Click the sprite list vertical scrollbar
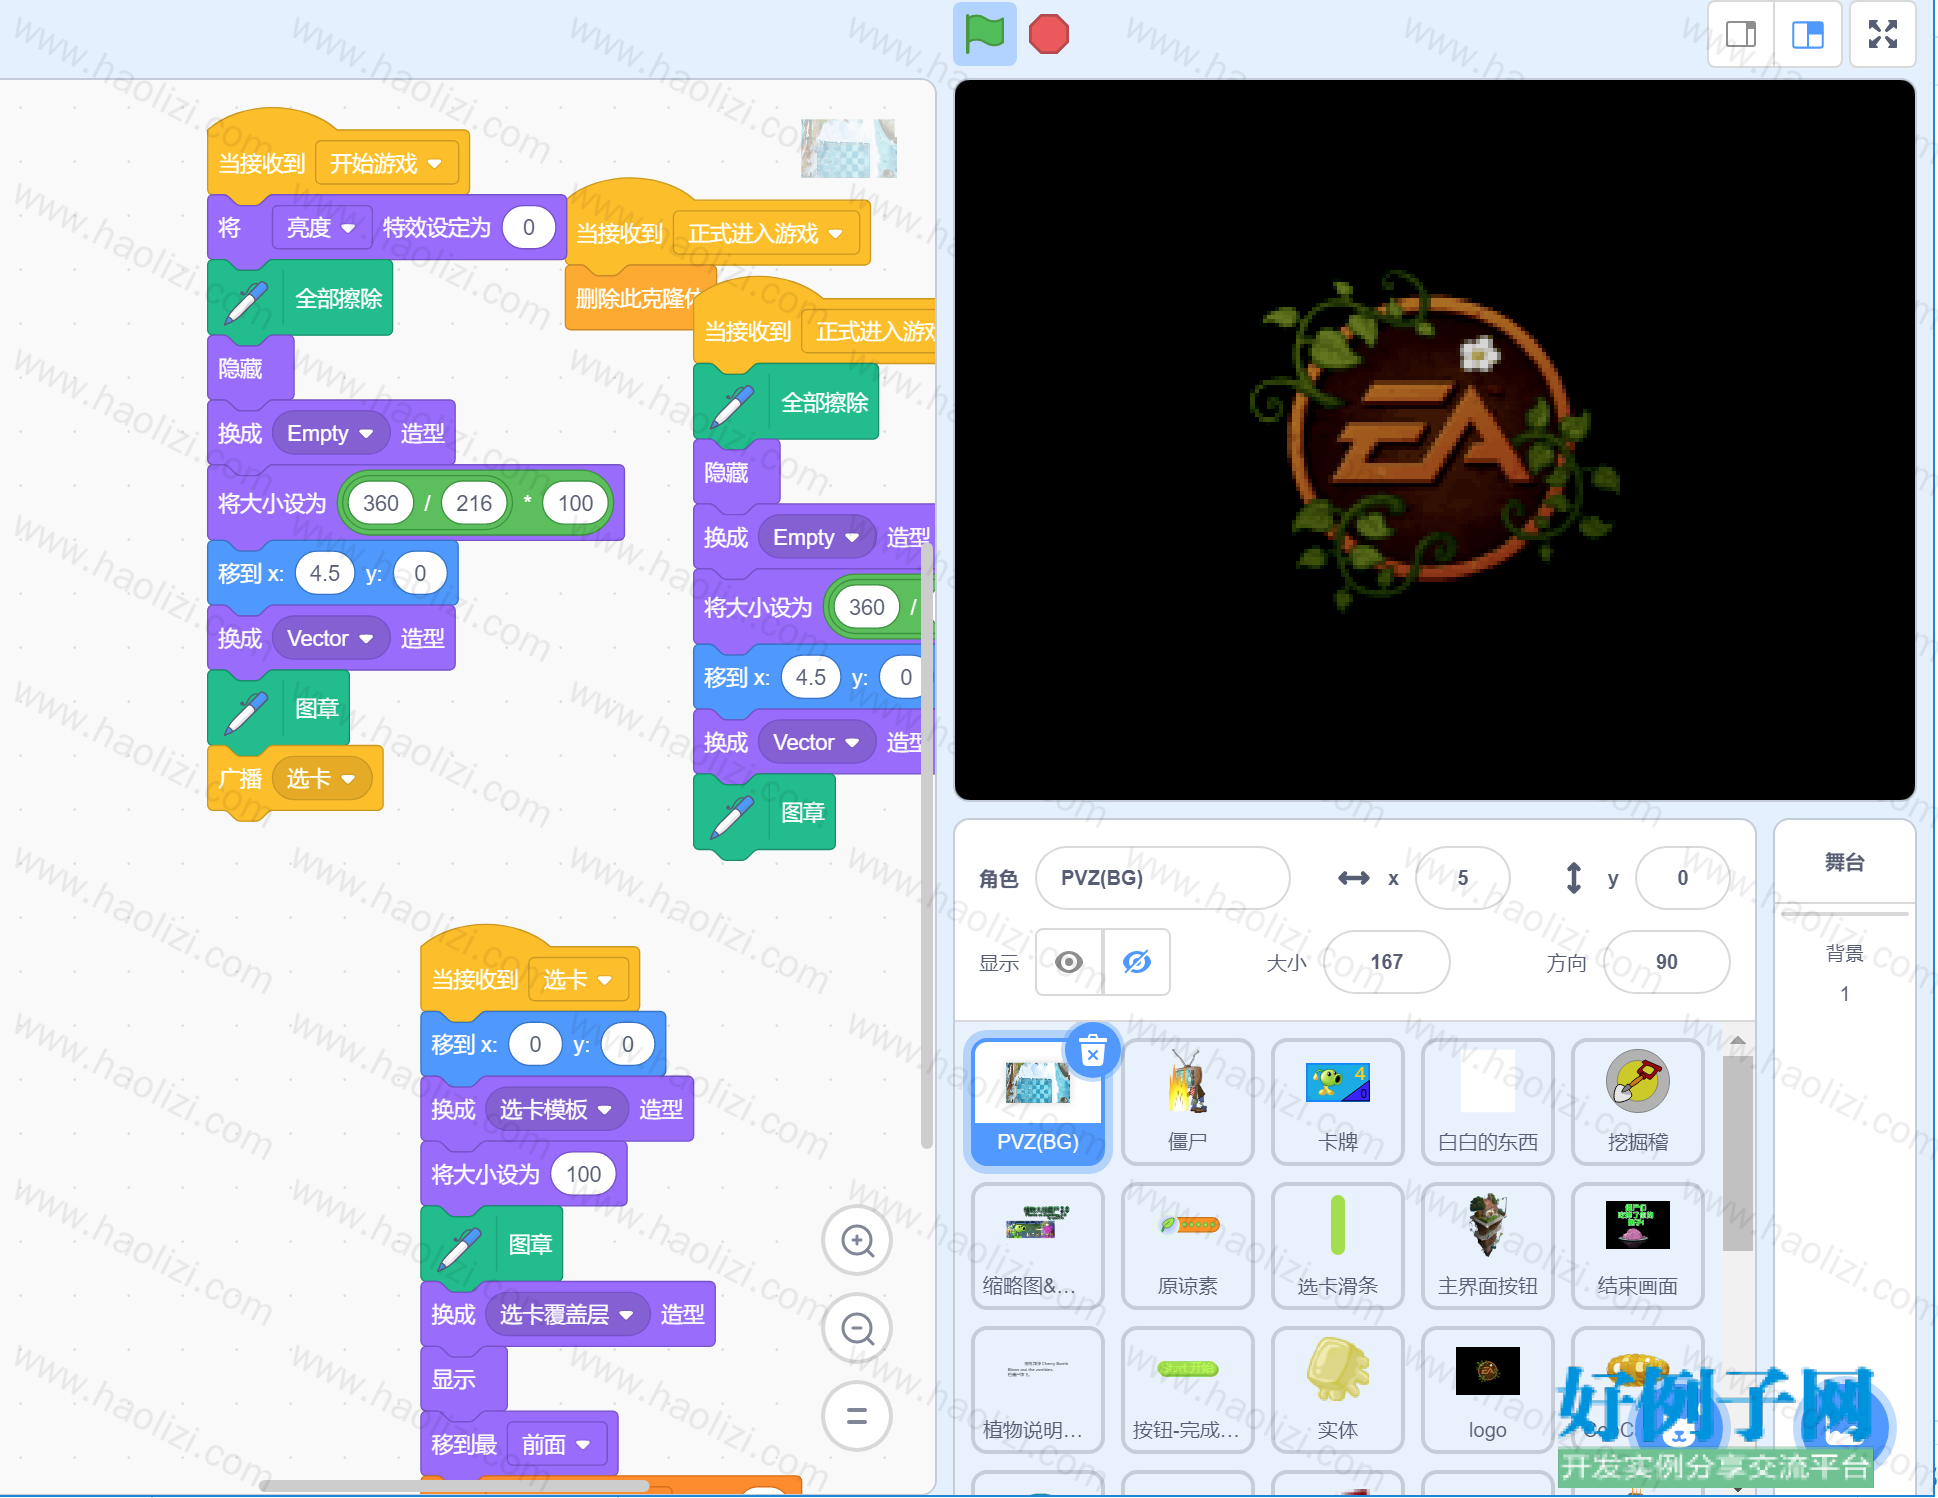Screen dimensions: 1938x1498 tap(1738, 1153)
